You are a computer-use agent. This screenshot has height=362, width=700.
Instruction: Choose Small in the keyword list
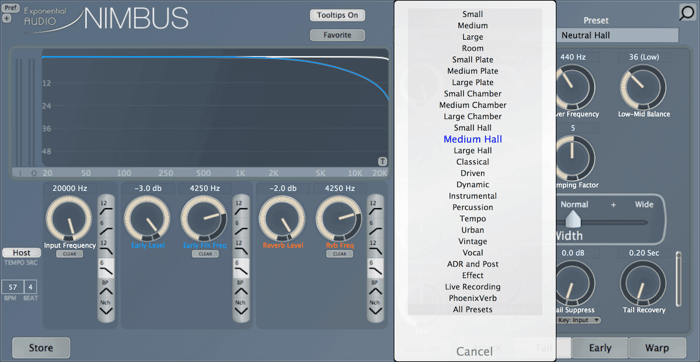coord(473,14)
